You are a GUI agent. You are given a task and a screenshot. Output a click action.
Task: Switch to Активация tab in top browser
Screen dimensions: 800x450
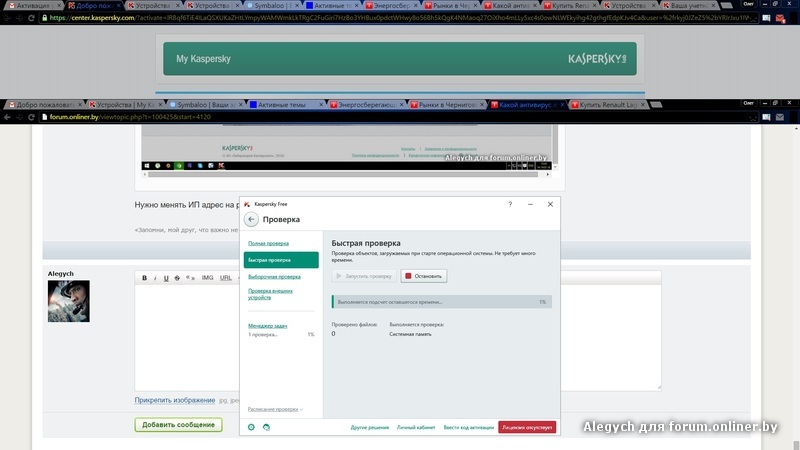coord(34,6)
